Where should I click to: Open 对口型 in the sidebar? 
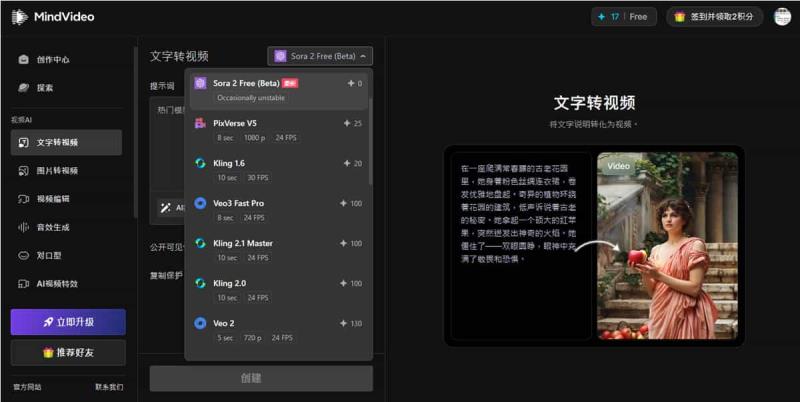tap(48, 255)
